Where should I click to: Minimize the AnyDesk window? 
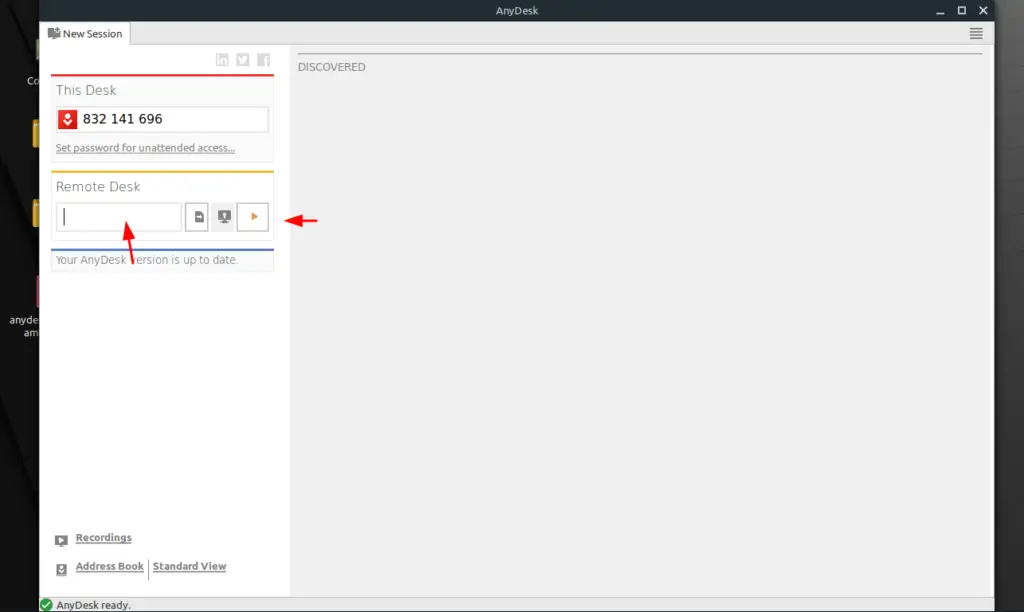point(940,10)
